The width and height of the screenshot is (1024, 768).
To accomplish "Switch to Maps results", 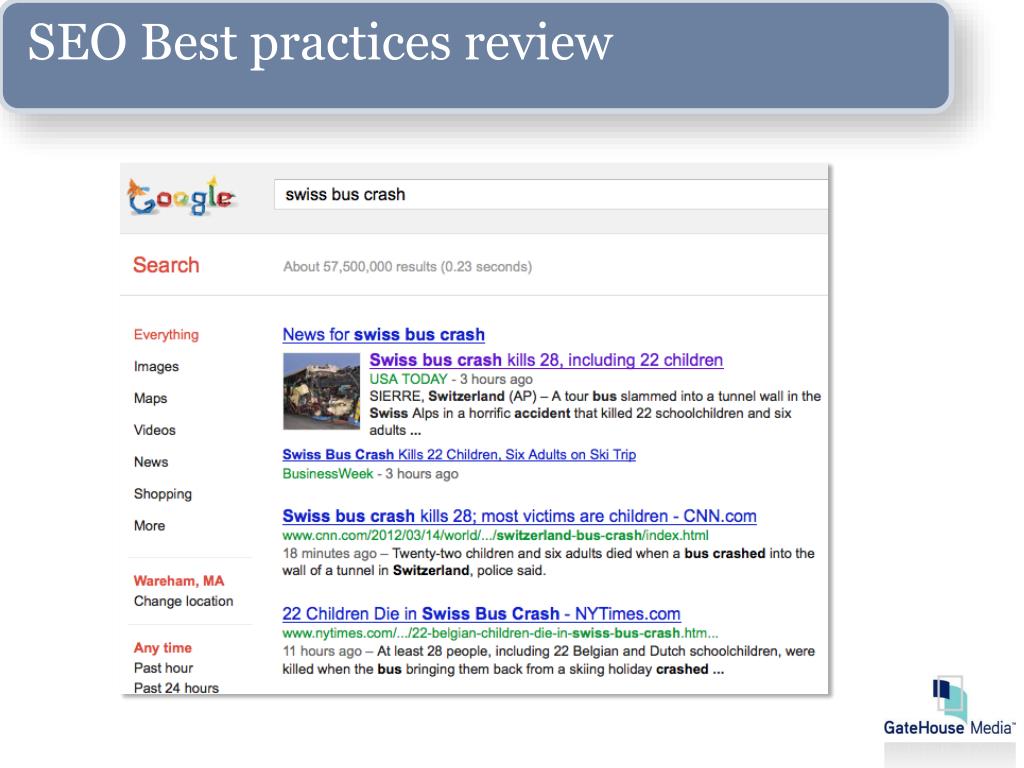I will click(150, 398).
